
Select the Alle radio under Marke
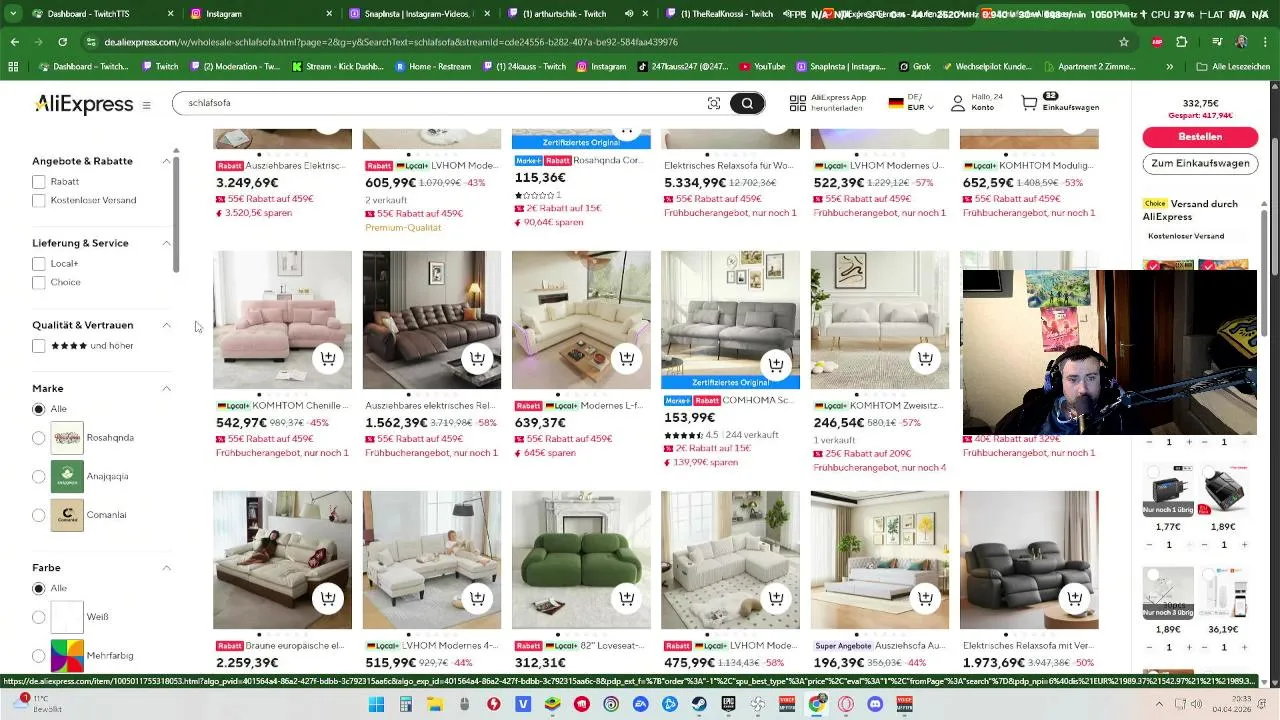(x=38, y=409)
